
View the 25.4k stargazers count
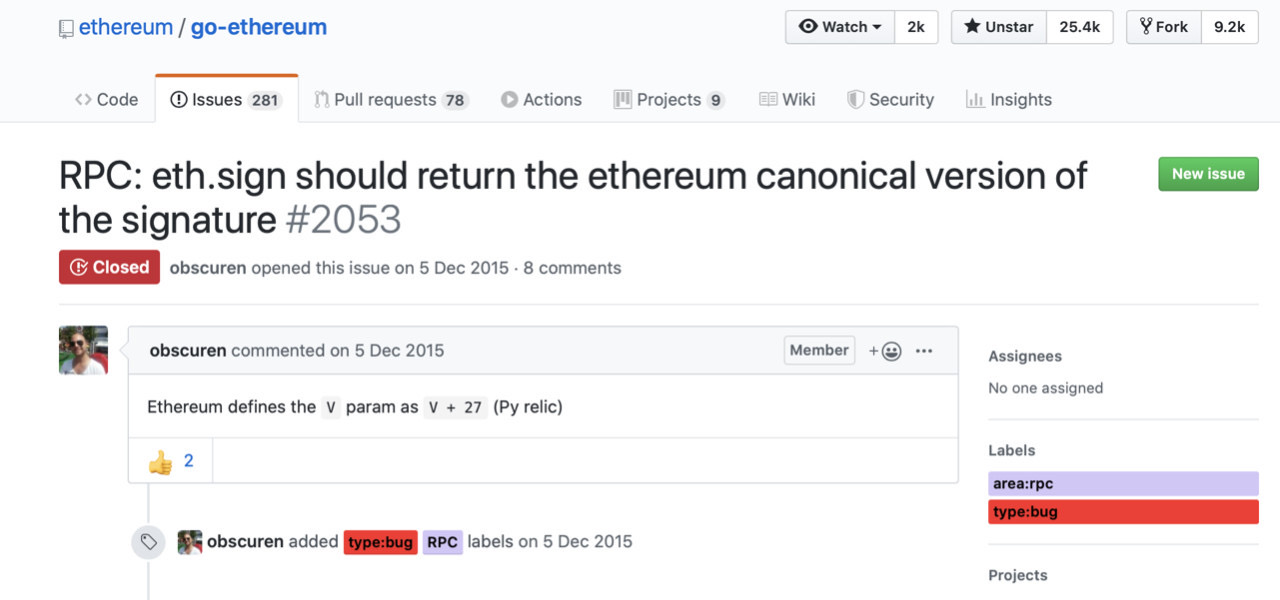1080,27
